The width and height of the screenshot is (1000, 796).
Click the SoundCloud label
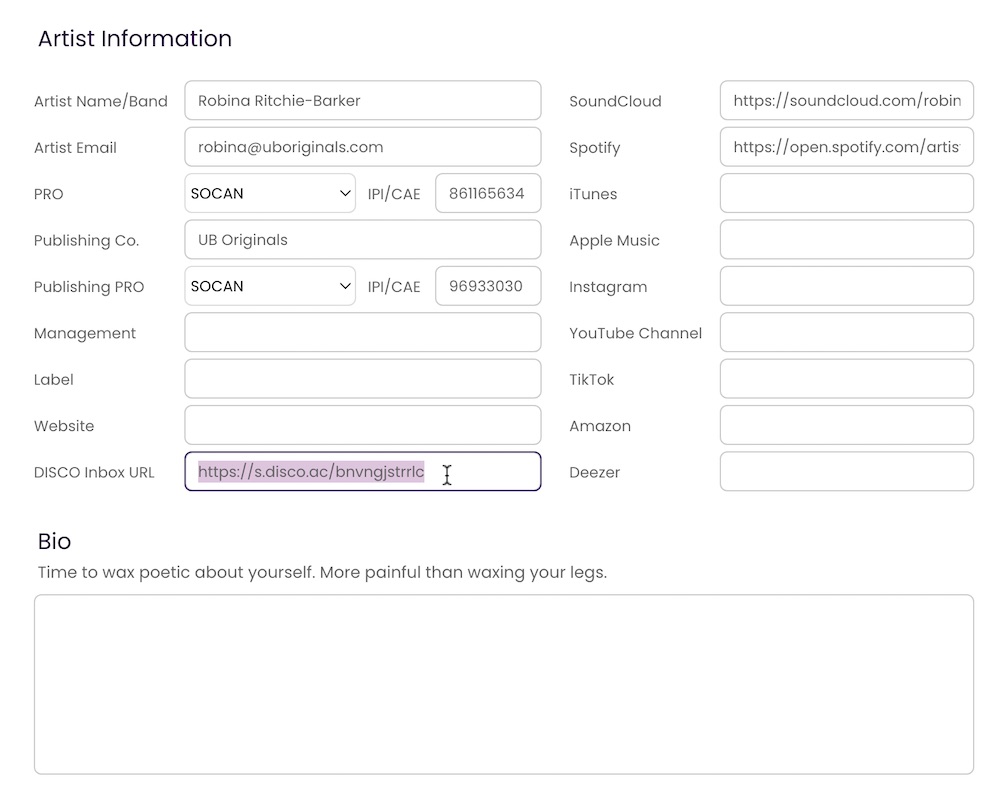[x=615, y=101]
